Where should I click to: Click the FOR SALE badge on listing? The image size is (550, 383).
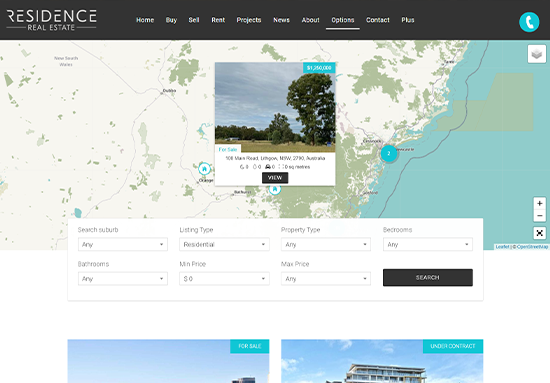point(250,346)
